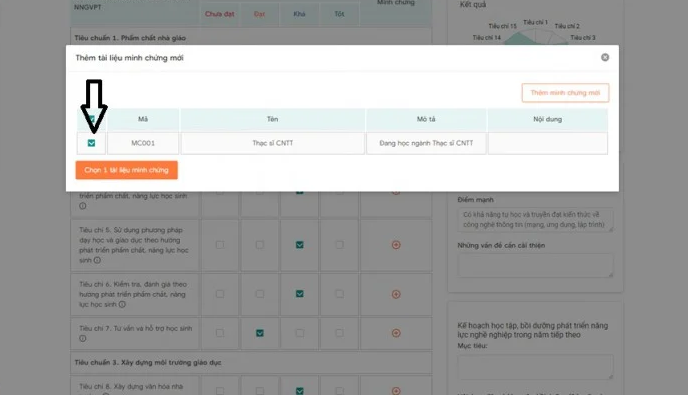Click Chọn 1 tài liệu minh chứng button

coord(126,170)
